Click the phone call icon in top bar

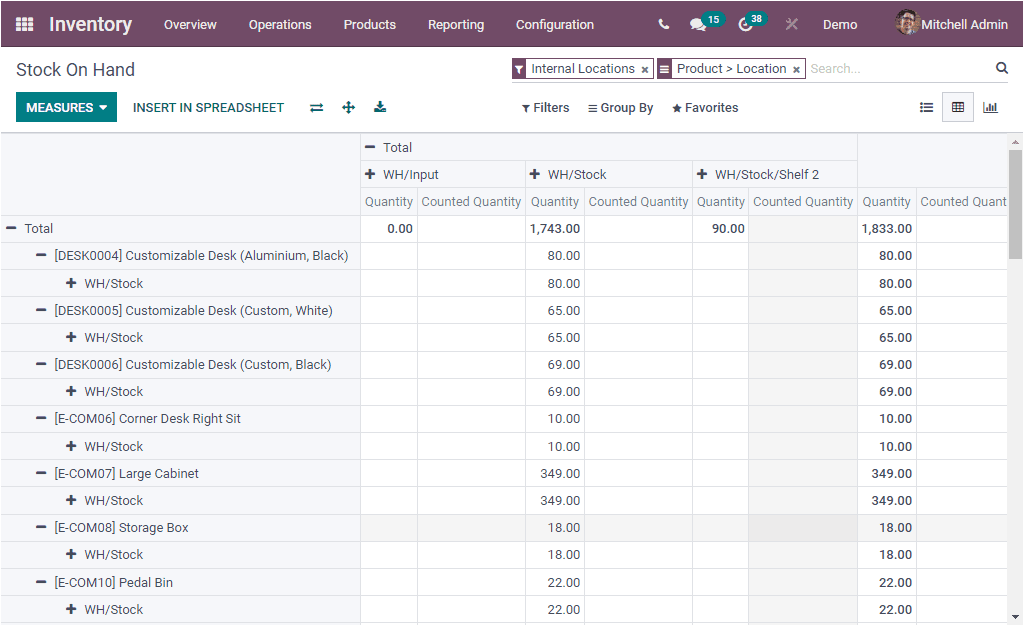click(x=662, y=24)
